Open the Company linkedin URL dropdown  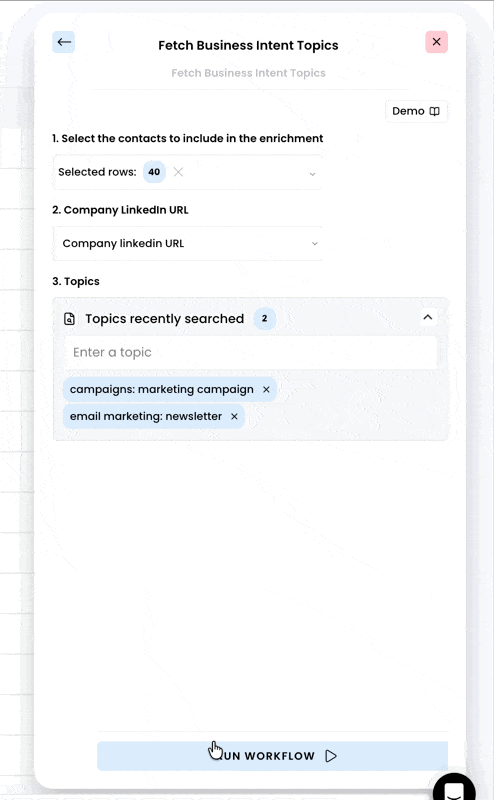187,243
